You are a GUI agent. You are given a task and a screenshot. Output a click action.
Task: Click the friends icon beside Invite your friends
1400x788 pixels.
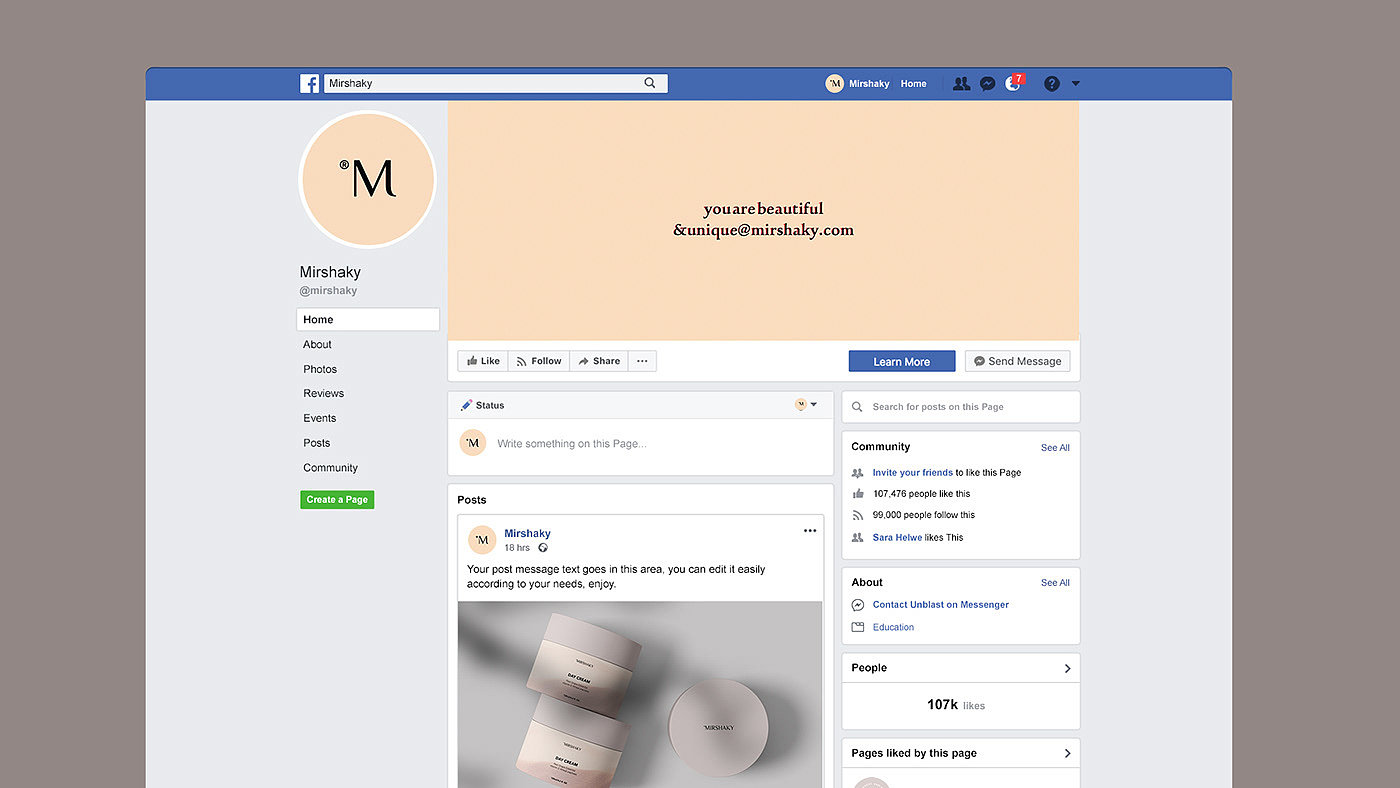point(857,473)
